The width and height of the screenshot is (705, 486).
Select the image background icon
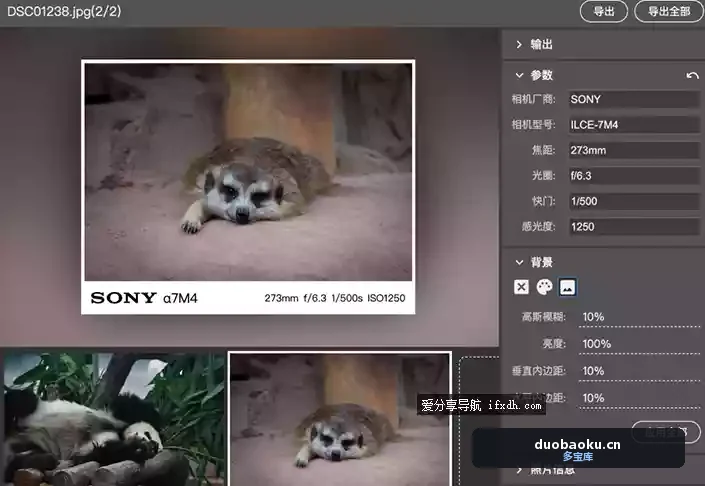coord(567,287)
